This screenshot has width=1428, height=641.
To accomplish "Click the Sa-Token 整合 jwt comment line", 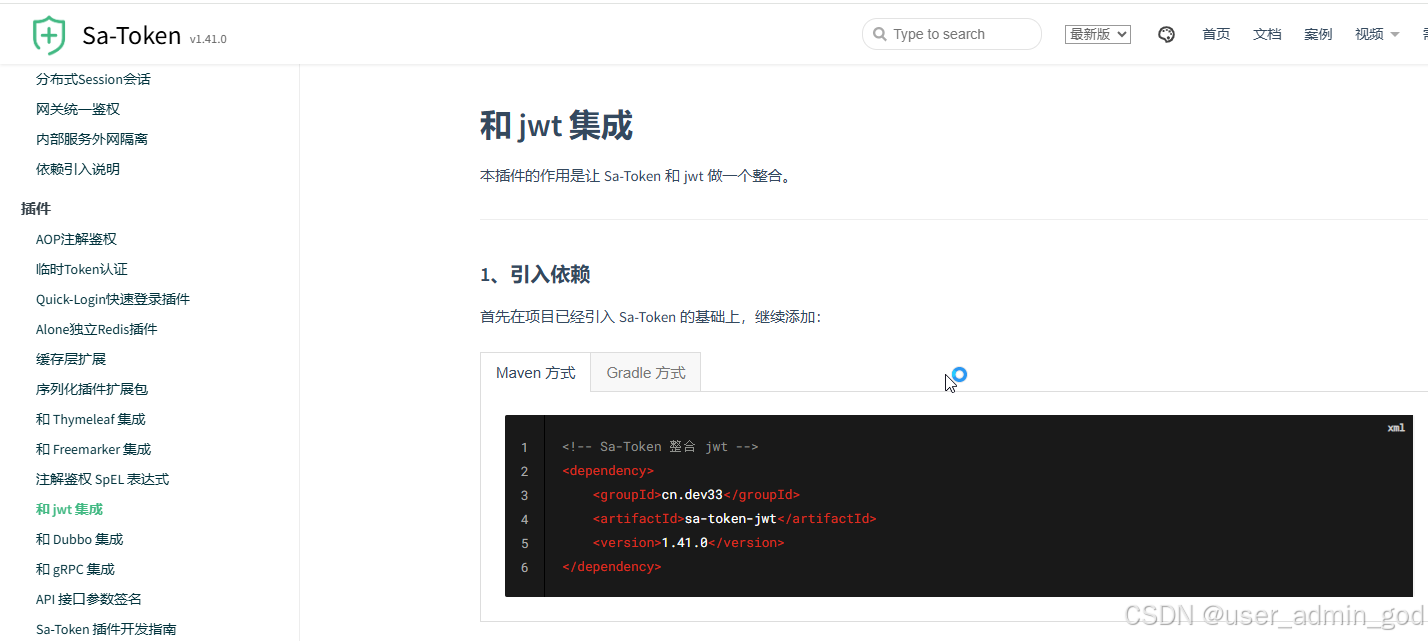I will coord(660,447).
